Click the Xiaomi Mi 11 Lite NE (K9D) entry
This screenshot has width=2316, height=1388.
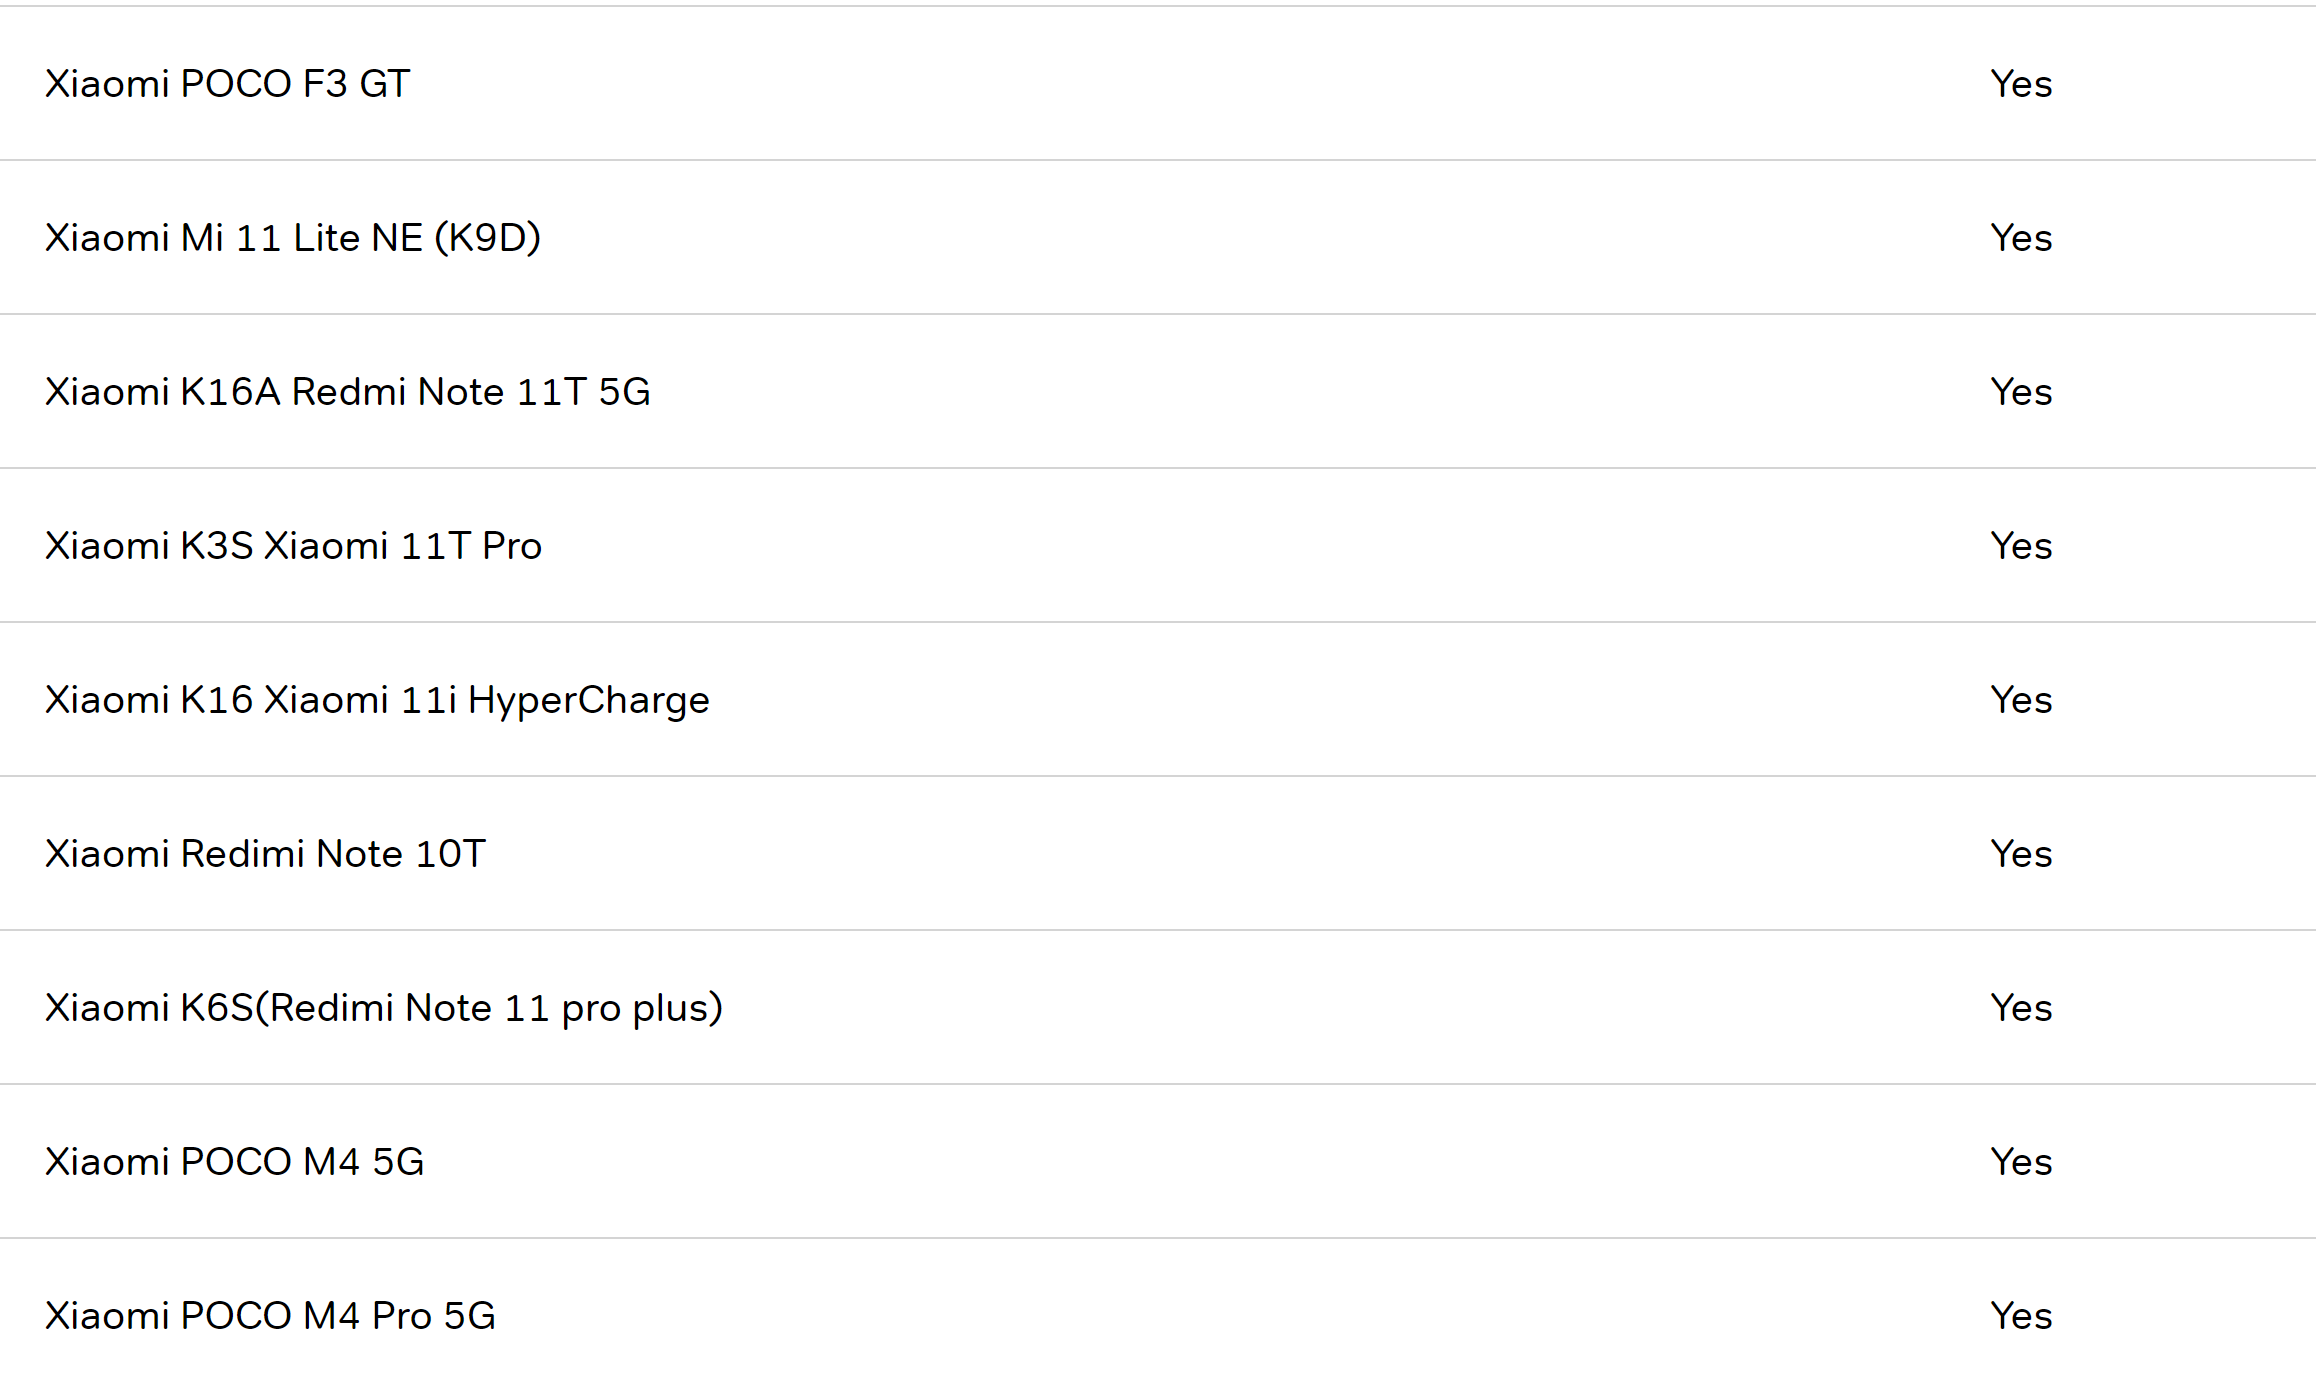[293, 238]
